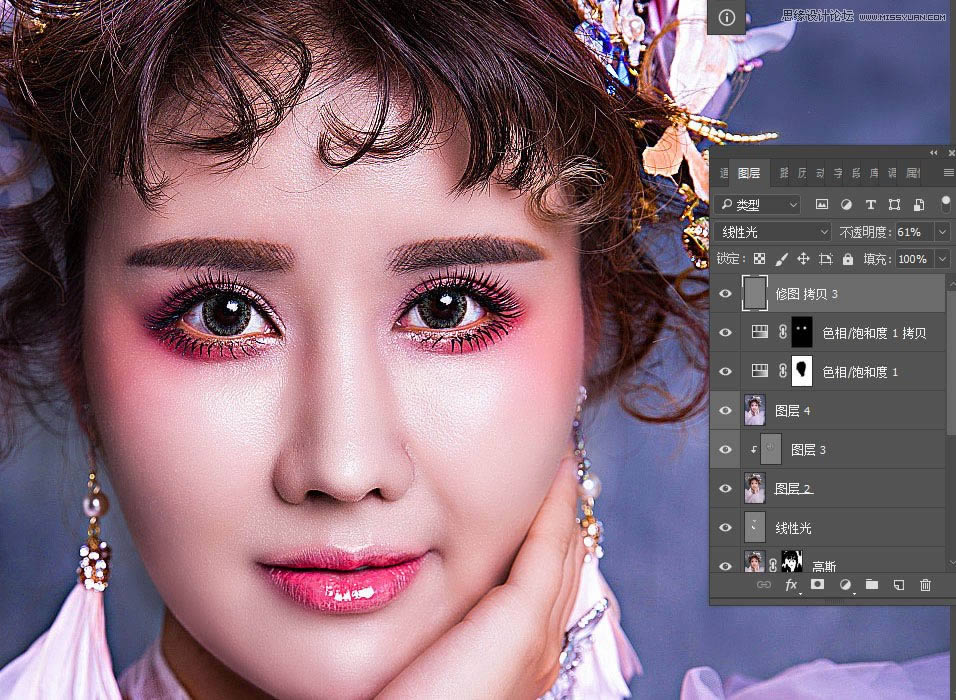Click the fill value field 100%
Image resolution: width=956 pixels, height=700 pixels.
click(913, 259)
